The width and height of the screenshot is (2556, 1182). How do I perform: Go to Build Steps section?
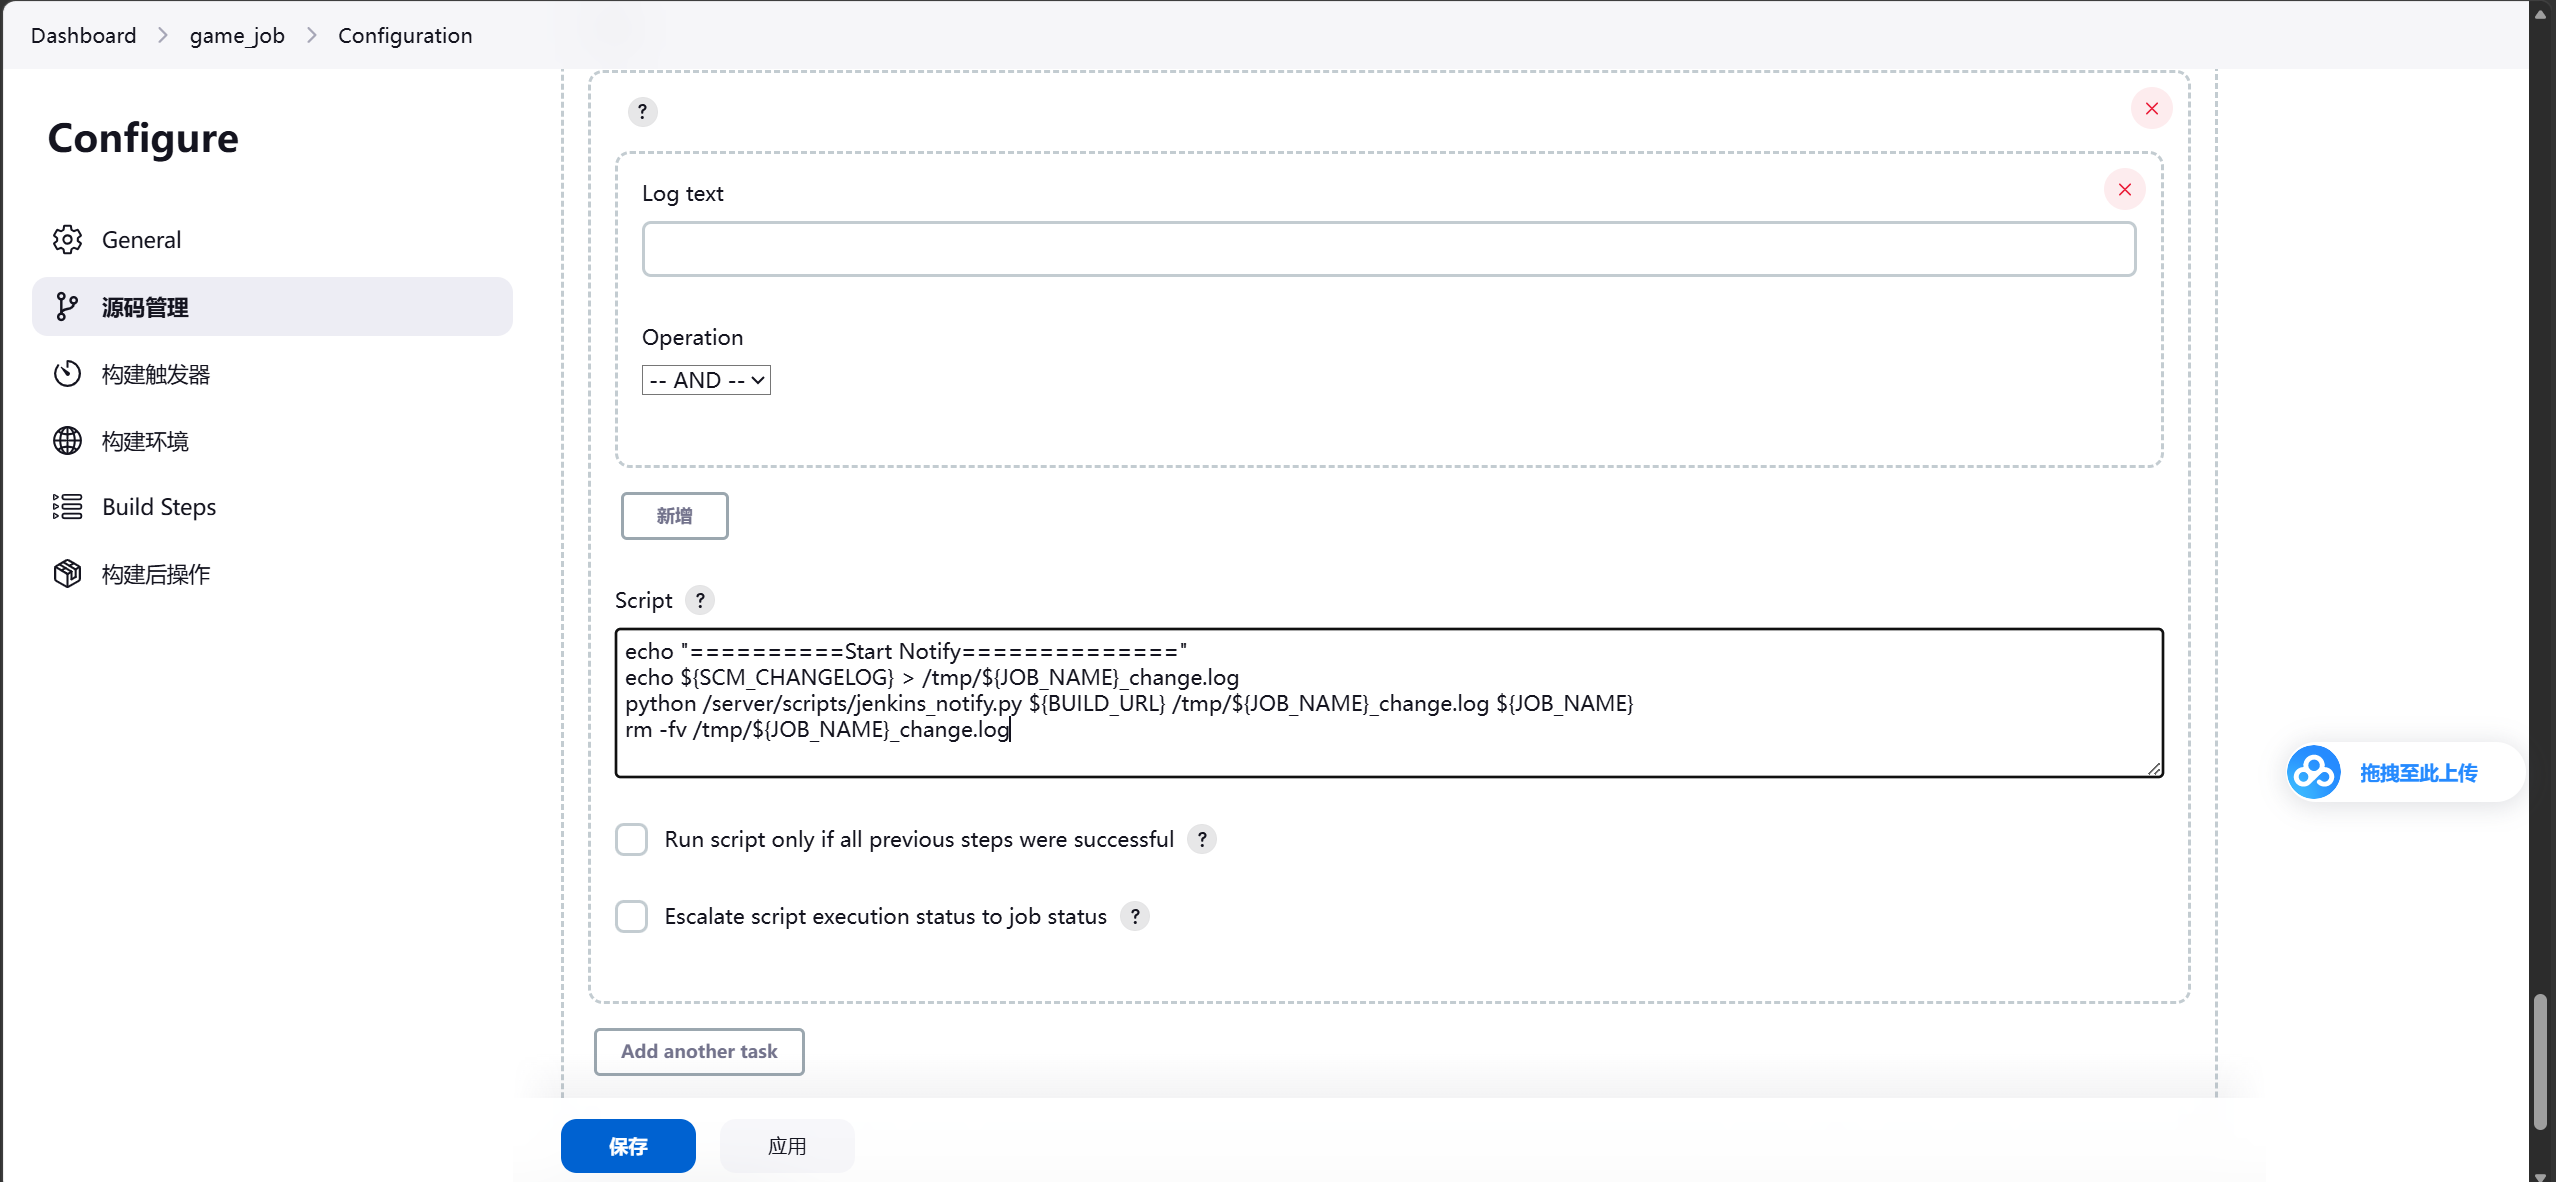(272, 507)
